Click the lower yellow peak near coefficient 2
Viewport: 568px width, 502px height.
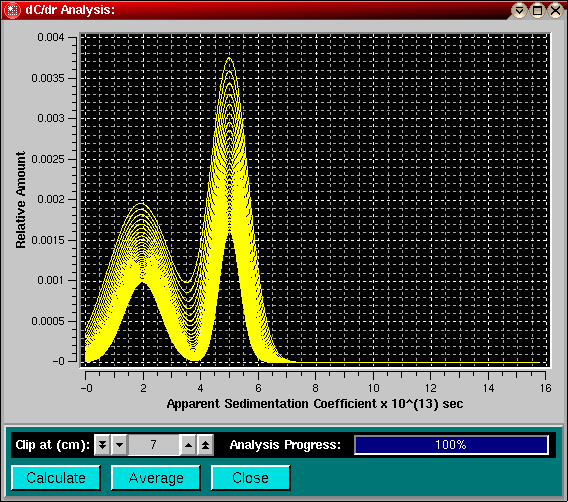(x=141, y=246)
